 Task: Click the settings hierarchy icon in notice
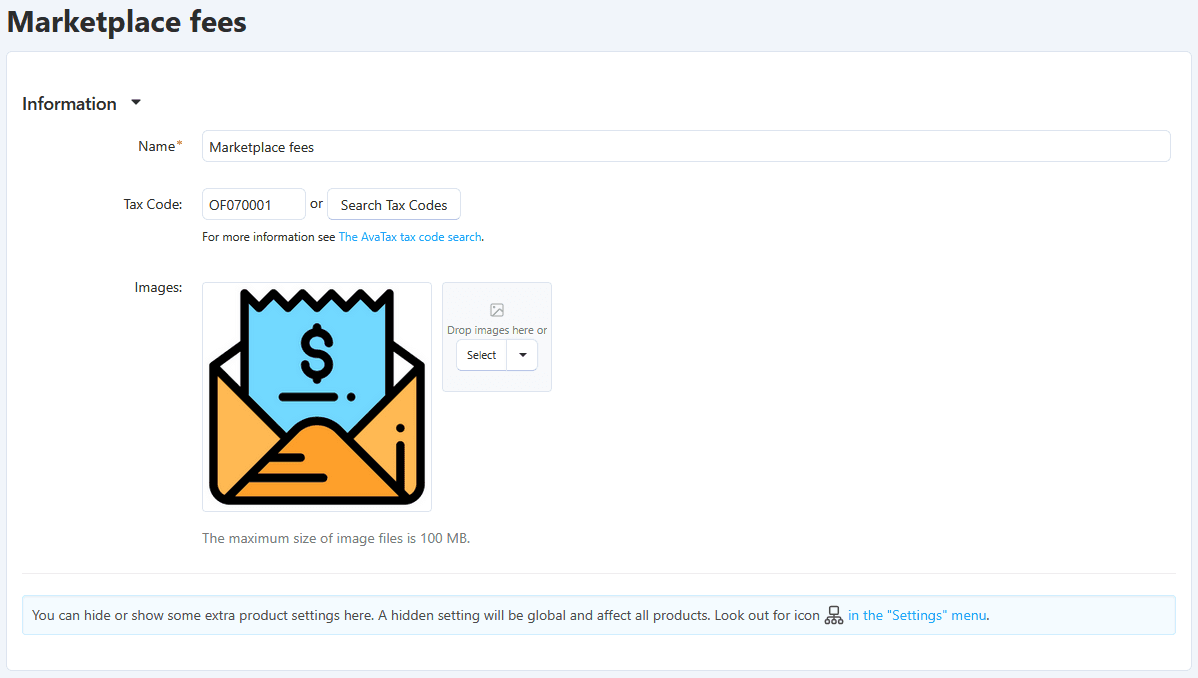[x=834, y=615]
